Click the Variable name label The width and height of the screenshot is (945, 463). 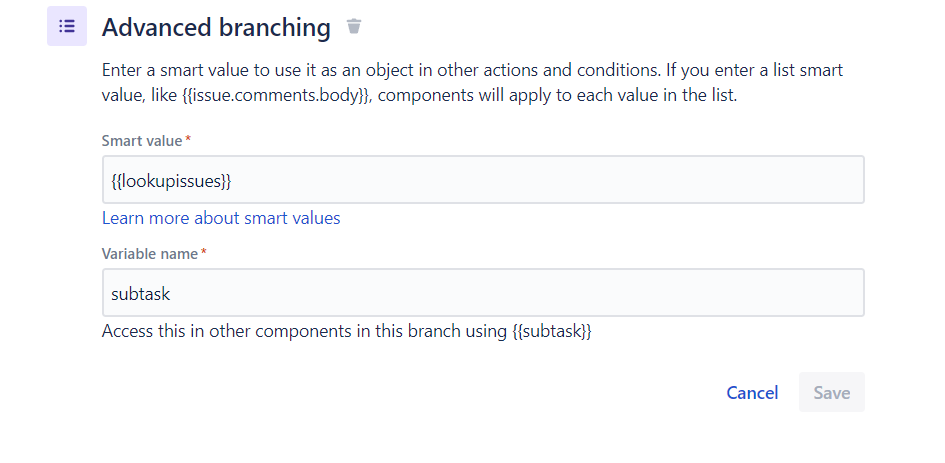(x=149, y=254)
